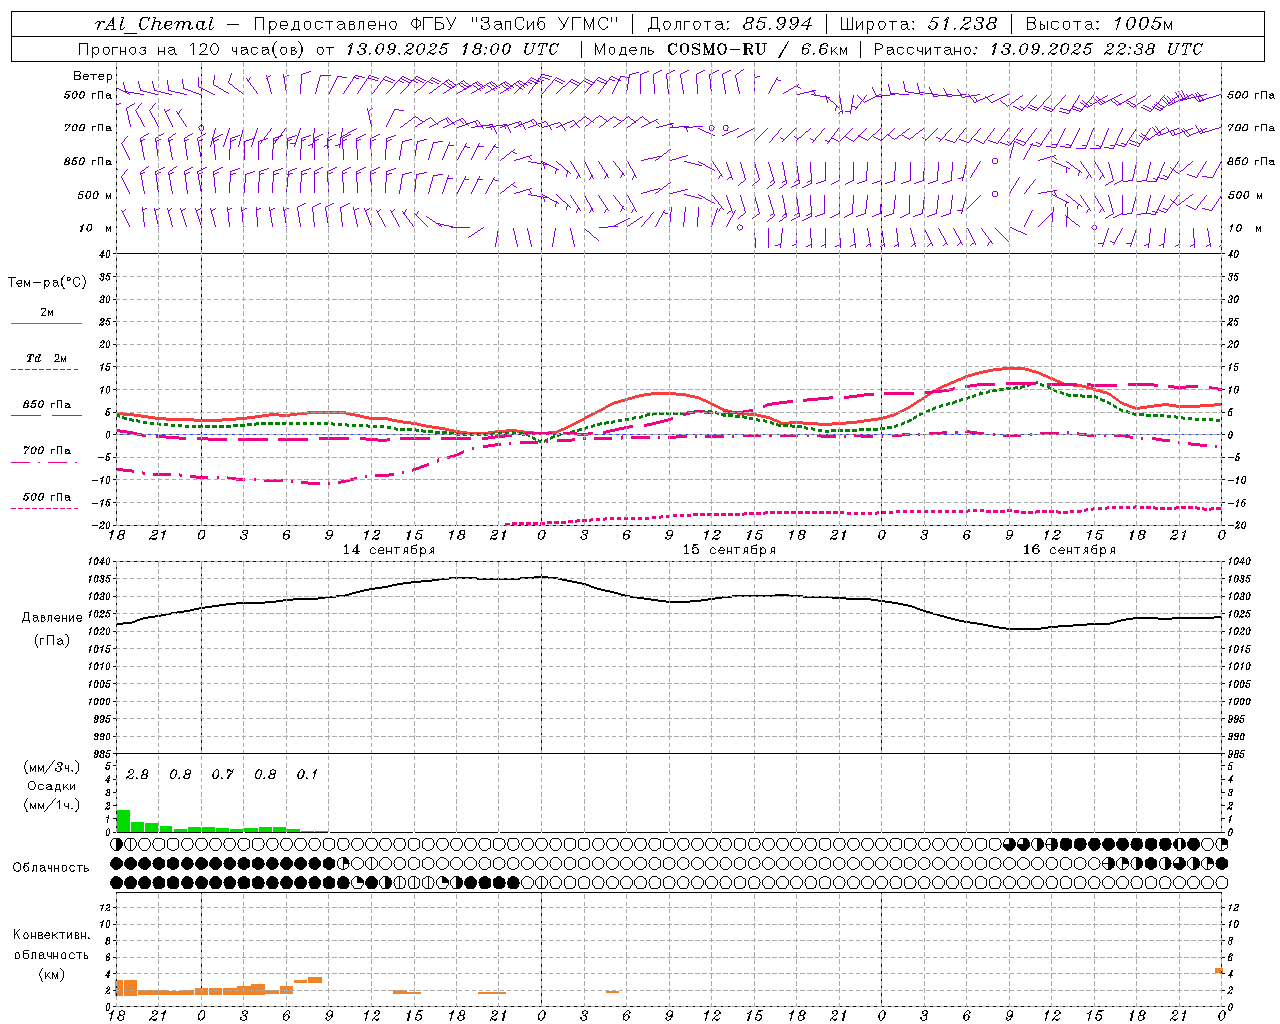The height and width of the screenshot is (1024, 1280).
Task: Select the model label COSMO-RU / 6.6км
Action: (757, 49)
